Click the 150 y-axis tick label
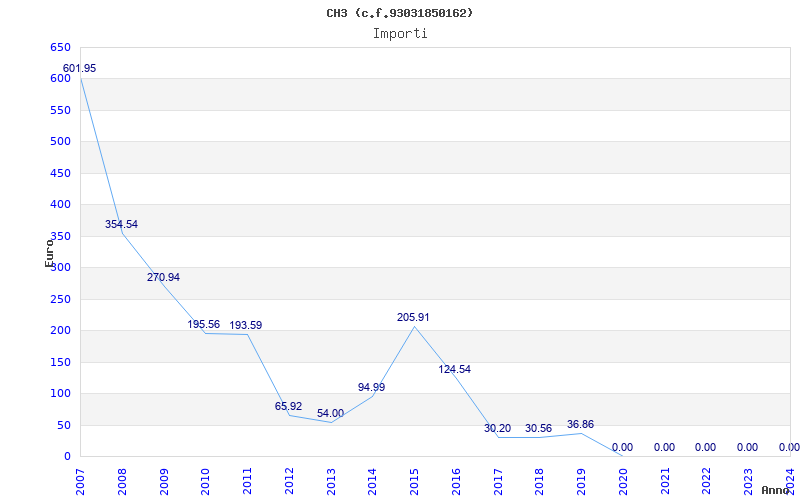The image size is (800, 500). 60,362
